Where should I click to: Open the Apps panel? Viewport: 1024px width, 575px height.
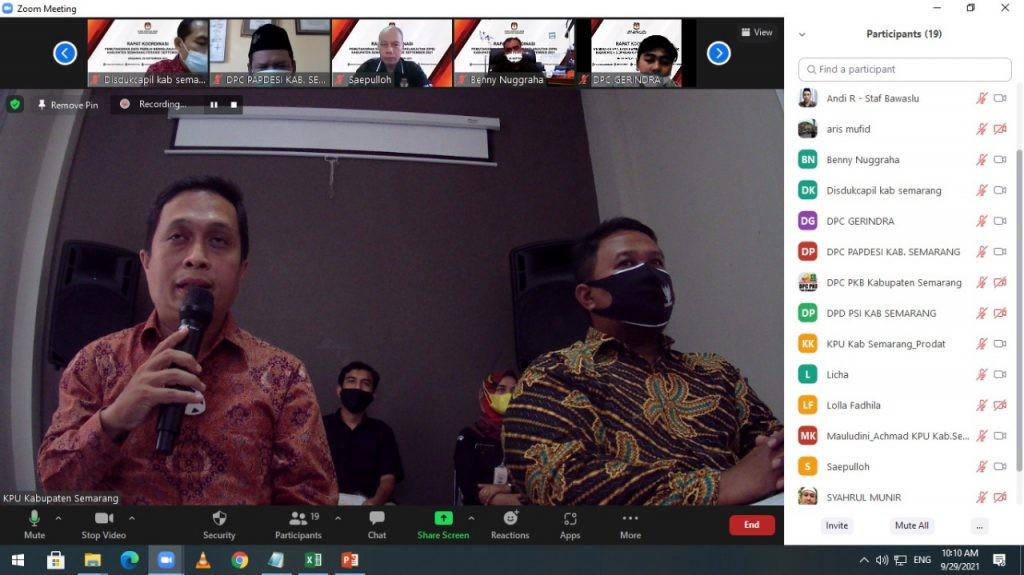point(570,523)
